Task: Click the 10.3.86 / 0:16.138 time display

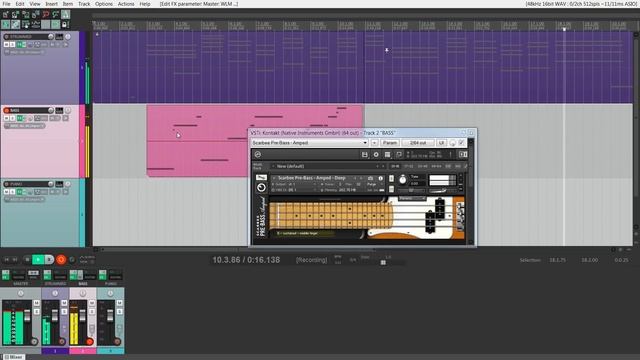Action: [x=246, y=260]
